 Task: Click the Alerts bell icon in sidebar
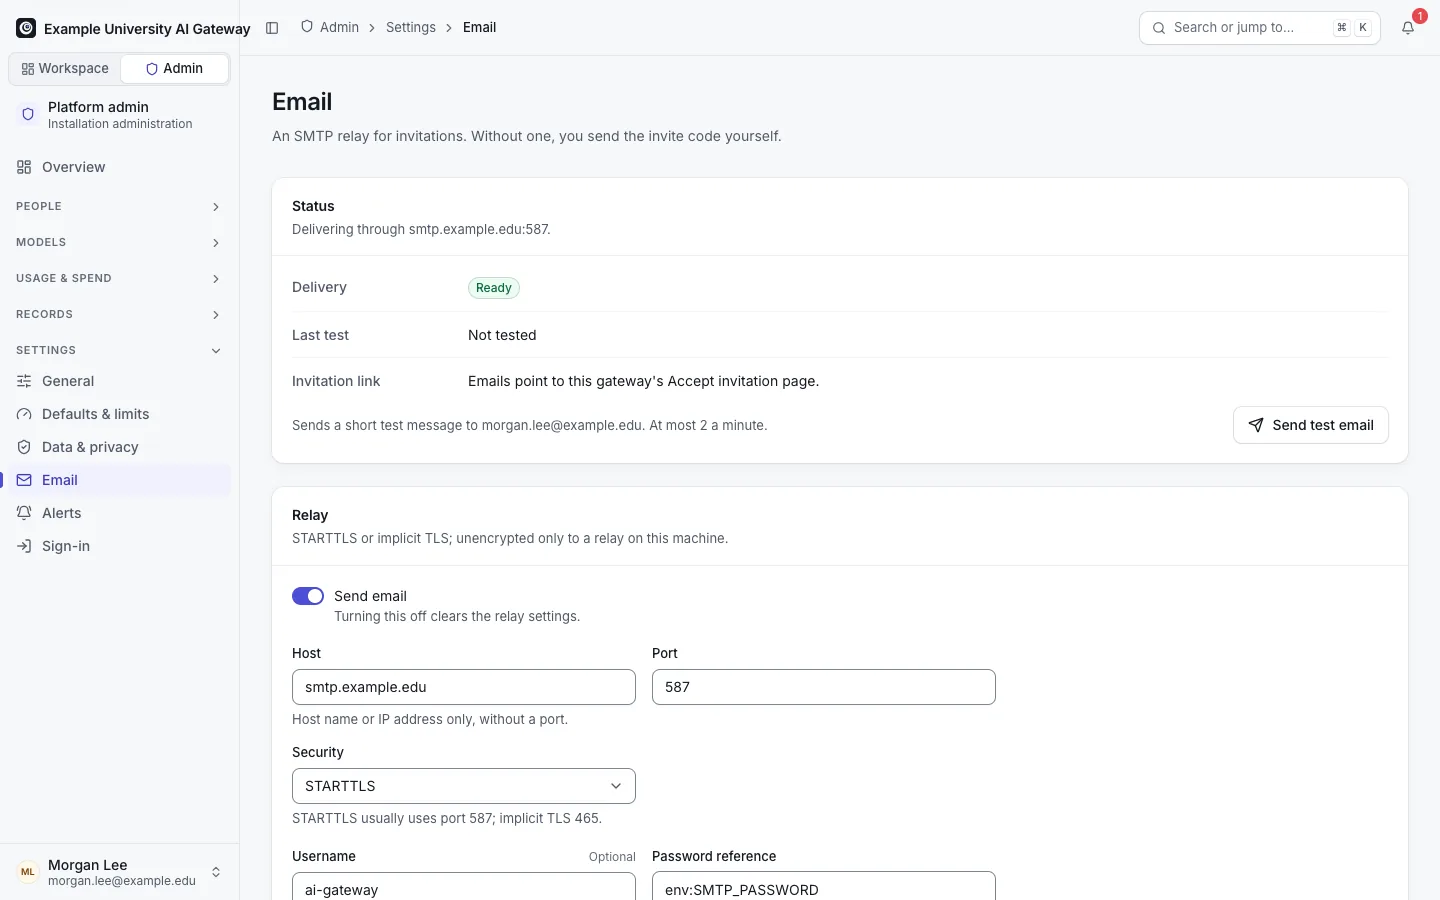(x=24, y=513)
